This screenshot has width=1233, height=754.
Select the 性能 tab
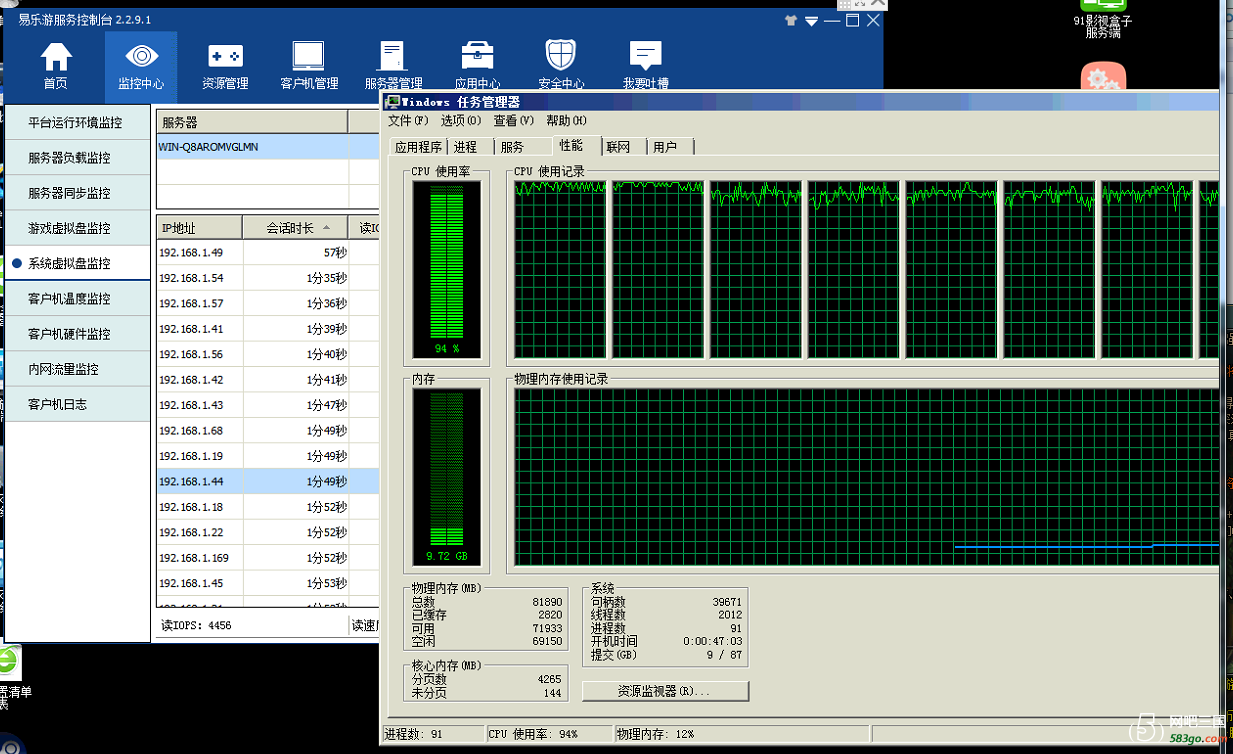(x=572, y=146)
